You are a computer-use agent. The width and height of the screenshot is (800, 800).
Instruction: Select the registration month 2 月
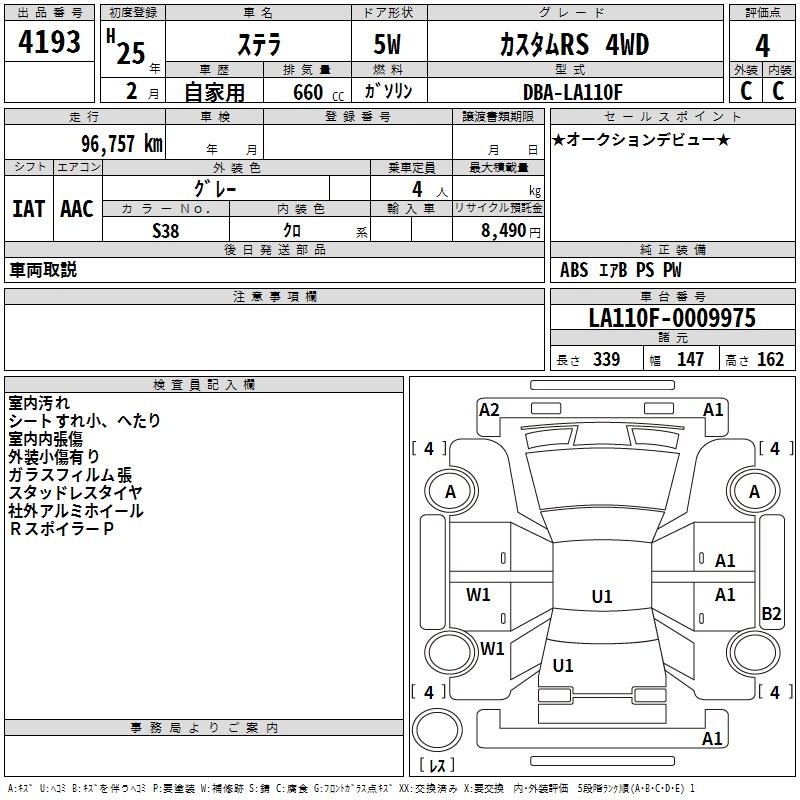(142, 92)
